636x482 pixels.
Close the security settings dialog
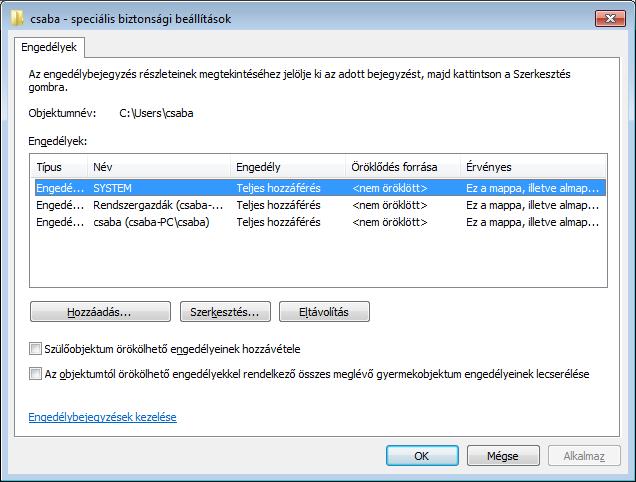610,18
